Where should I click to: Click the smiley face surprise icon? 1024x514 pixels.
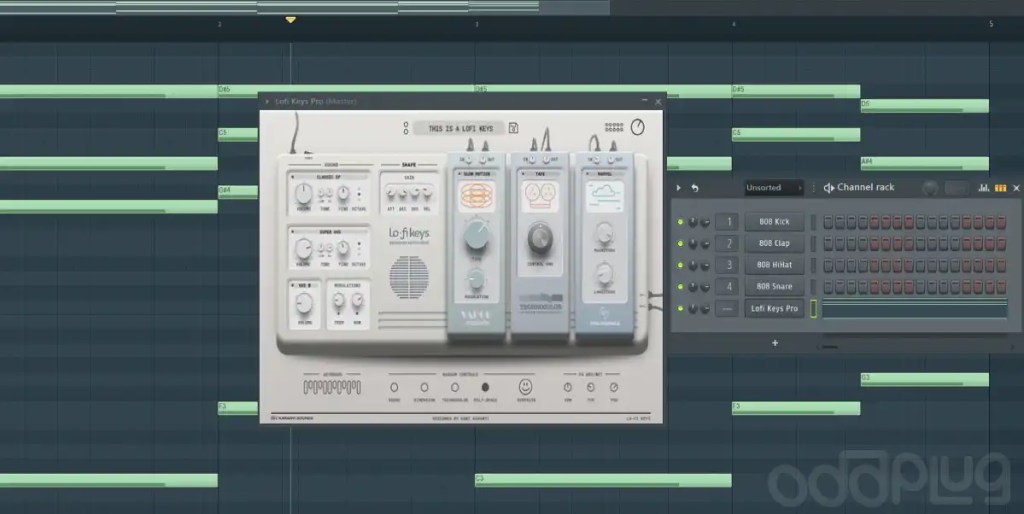(526, 387)
